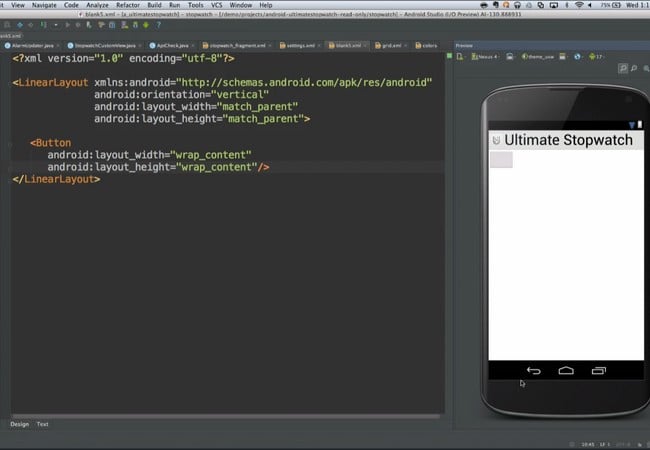Open the screen orientation dropdown in Preview
This screenshot has width=650, height=450.
pos(510,56)
